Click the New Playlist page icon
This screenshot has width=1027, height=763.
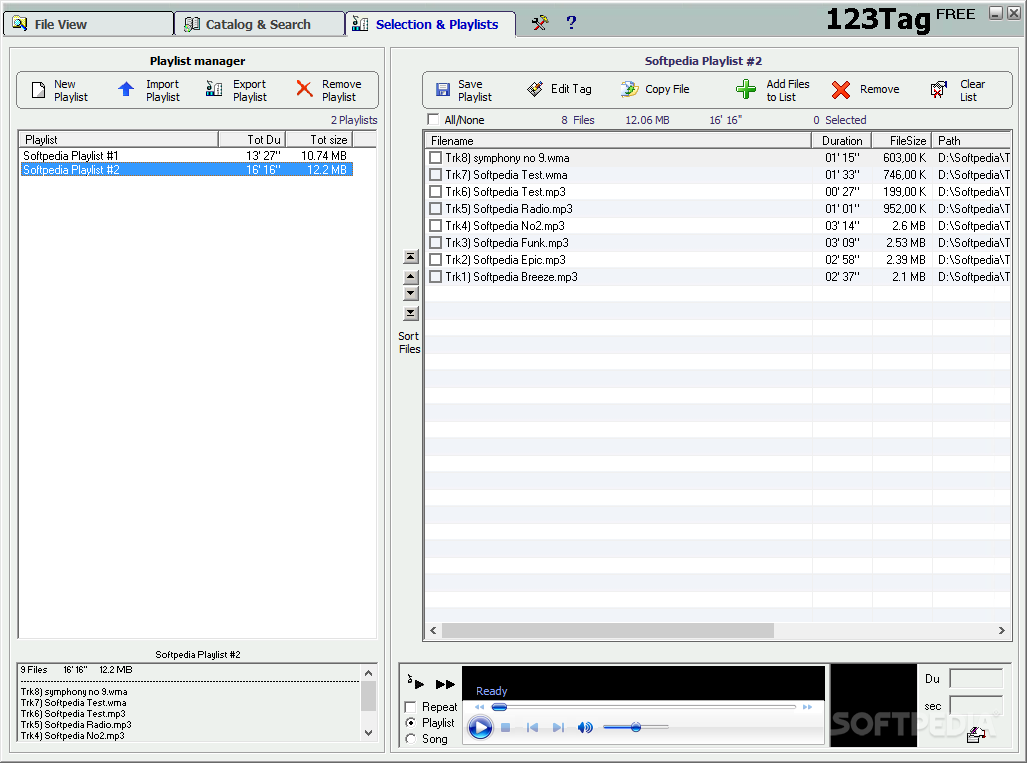[x=39, y=90]
